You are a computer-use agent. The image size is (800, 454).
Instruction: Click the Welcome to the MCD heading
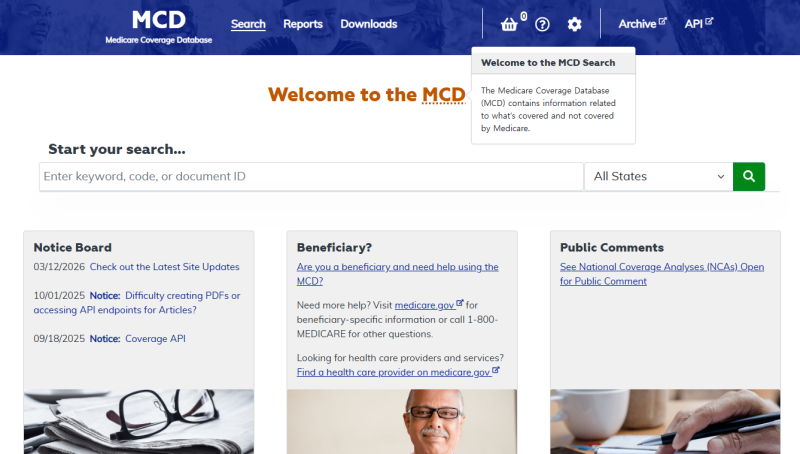pos(366,94)
